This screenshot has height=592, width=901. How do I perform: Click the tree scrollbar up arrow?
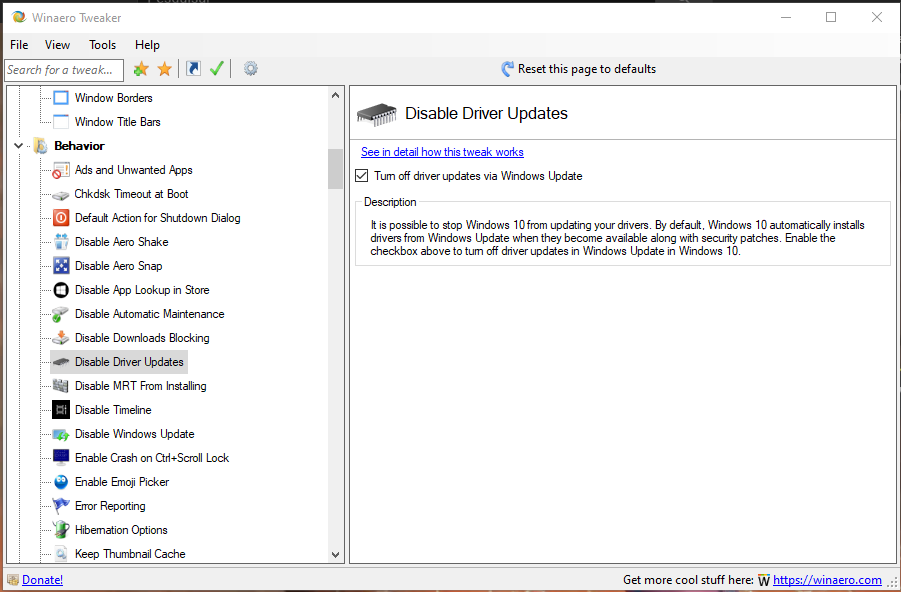pyautogui.click(x=336, y=95)
